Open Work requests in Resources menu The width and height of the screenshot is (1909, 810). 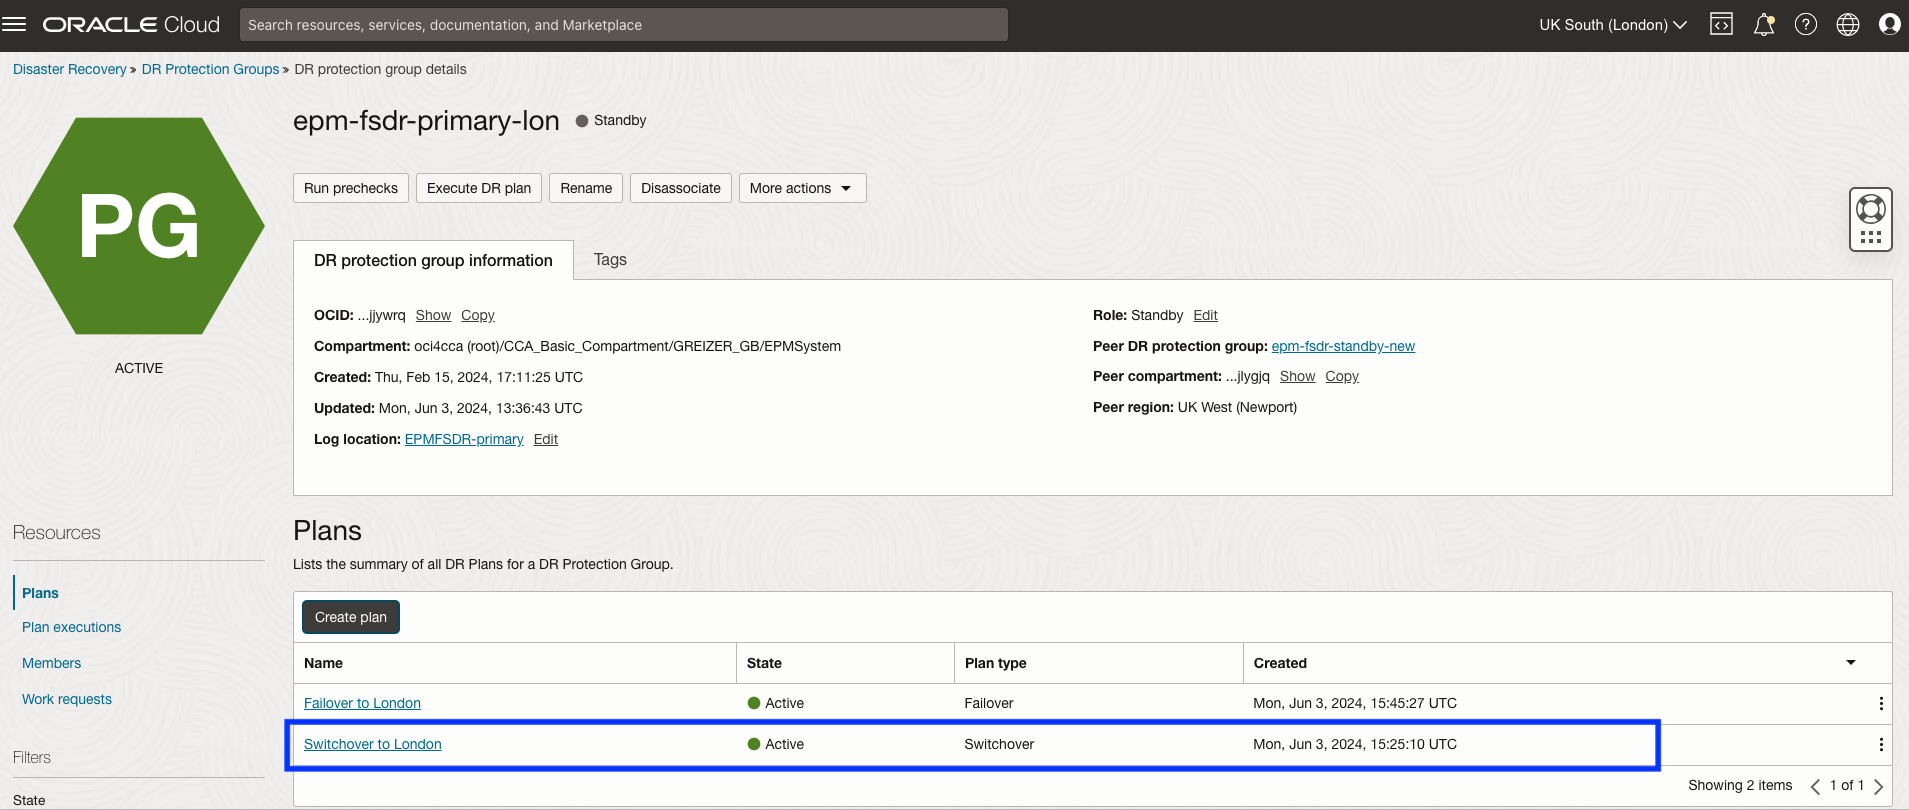coord(67,699)
